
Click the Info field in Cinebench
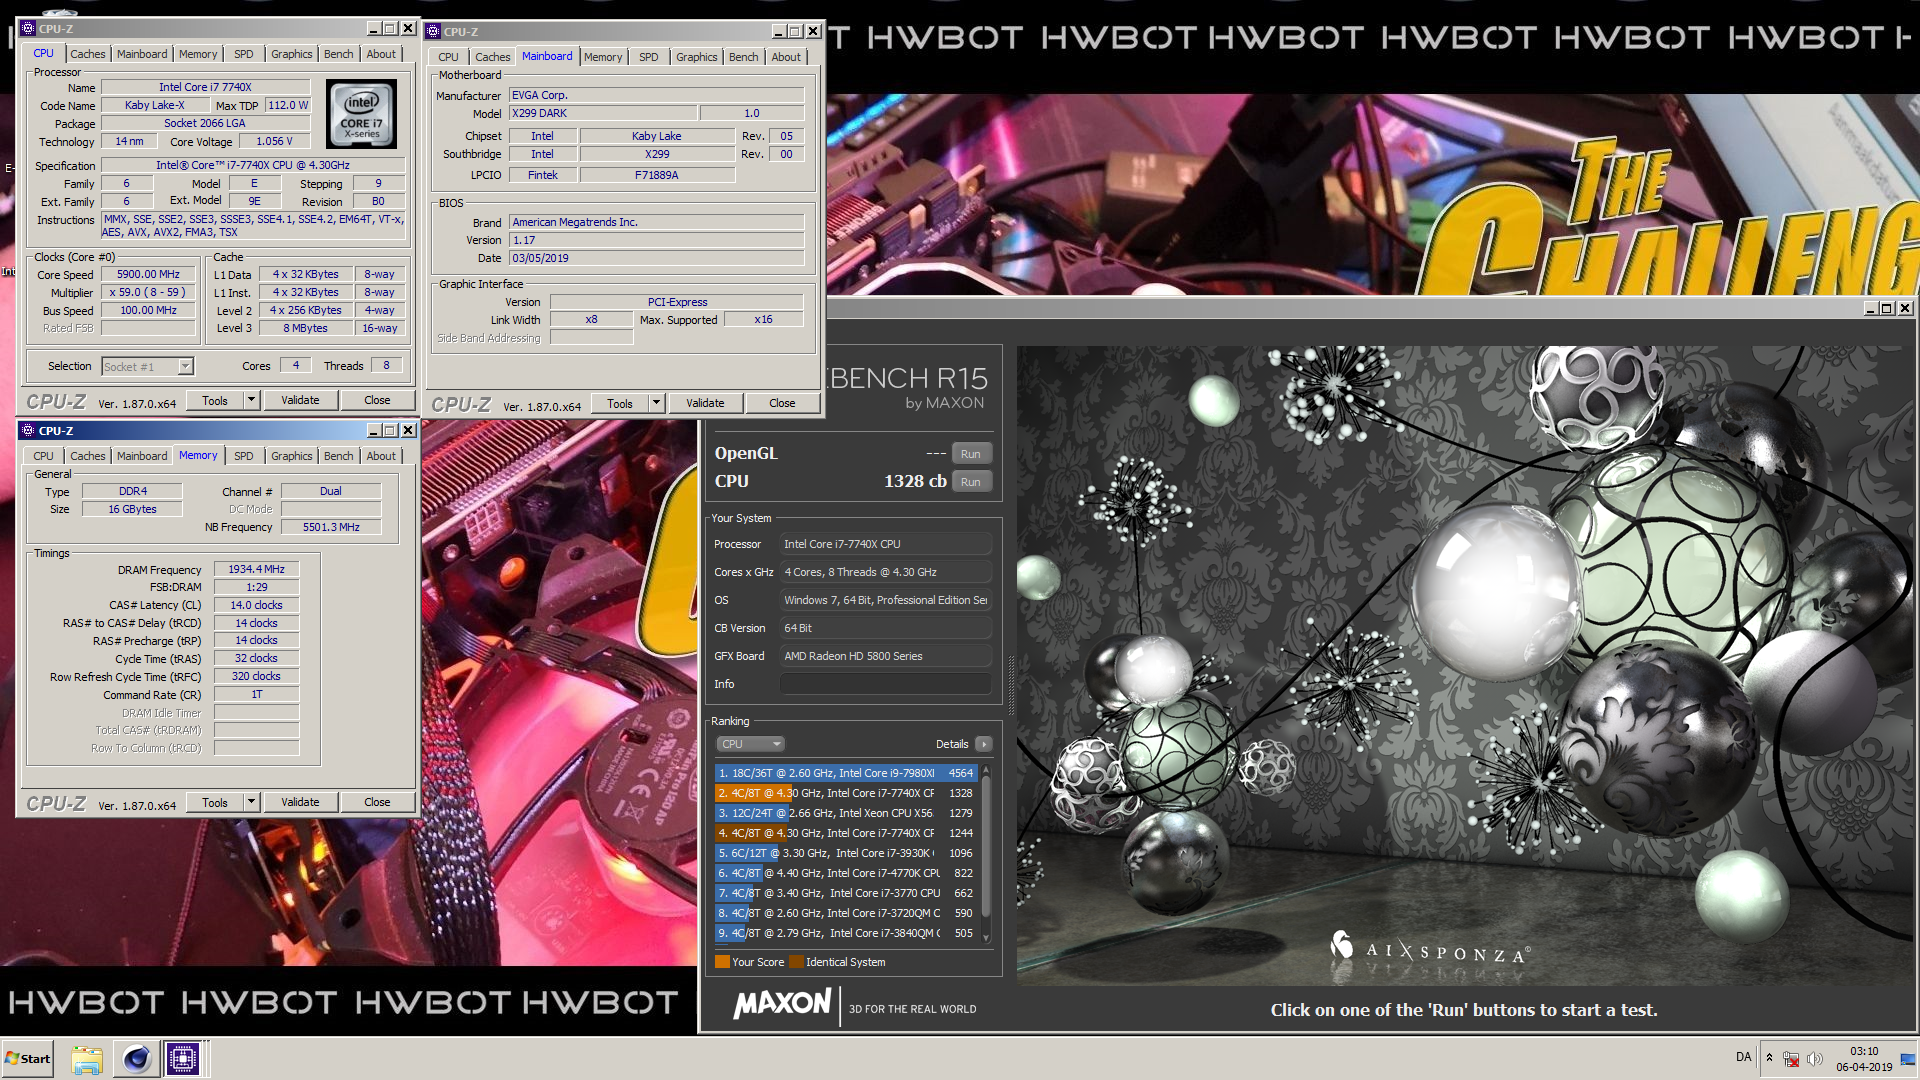[885, 684]
